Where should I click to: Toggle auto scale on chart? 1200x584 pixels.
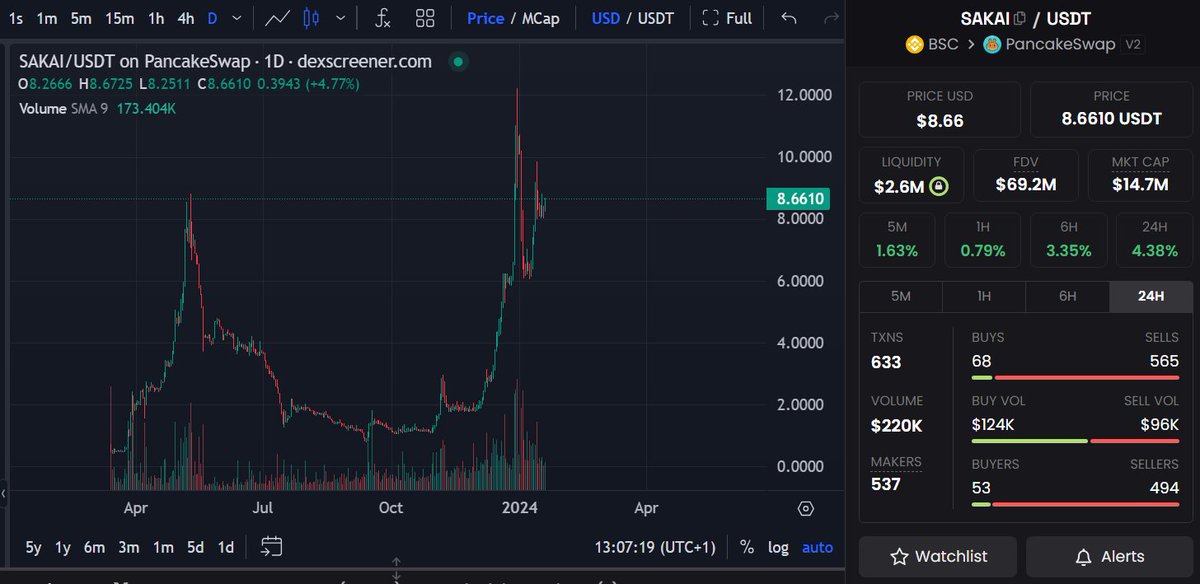(817, 547)
